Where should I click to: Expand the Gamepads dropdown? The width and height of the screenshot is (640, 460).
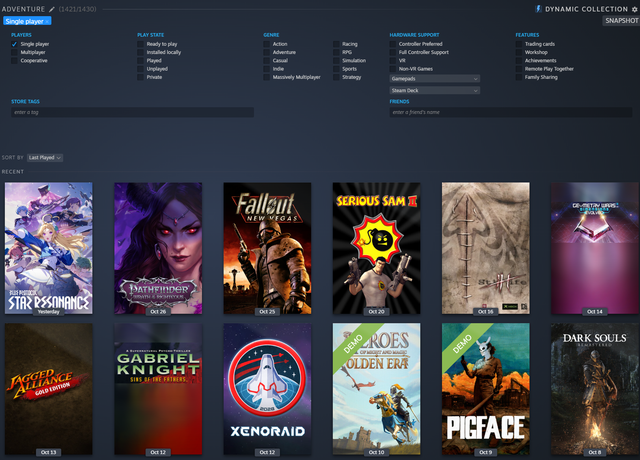(x=434, y=77)
